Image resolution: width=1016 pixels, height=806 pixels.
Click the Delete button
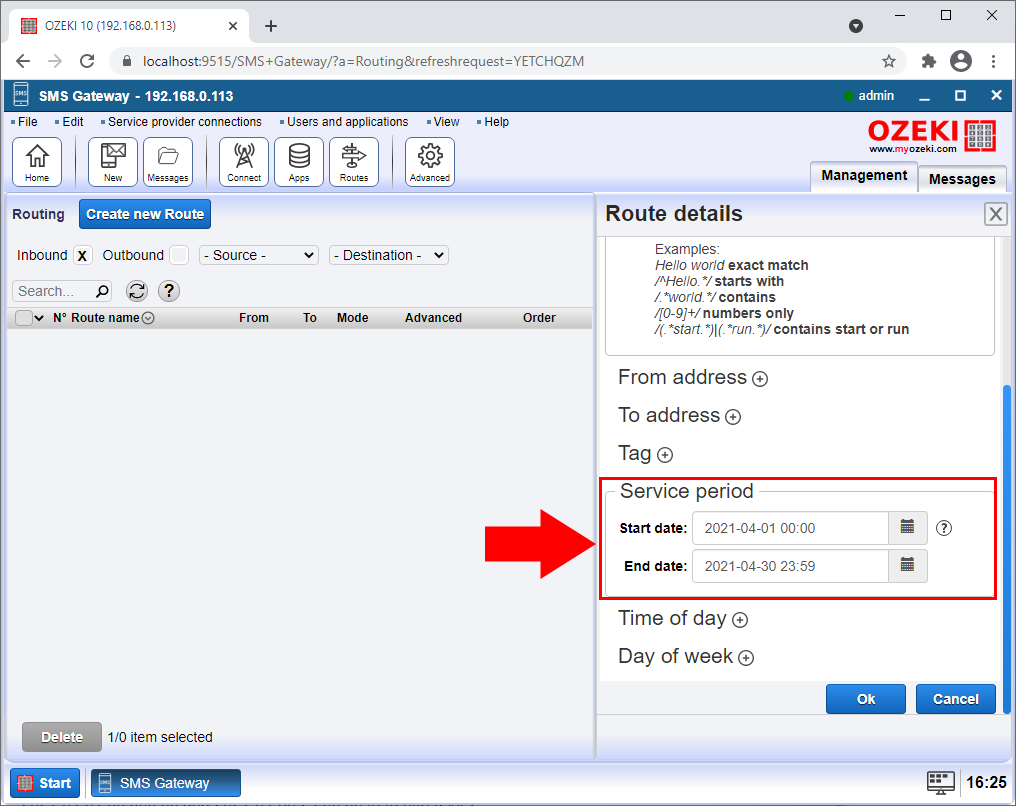[62, 737]
